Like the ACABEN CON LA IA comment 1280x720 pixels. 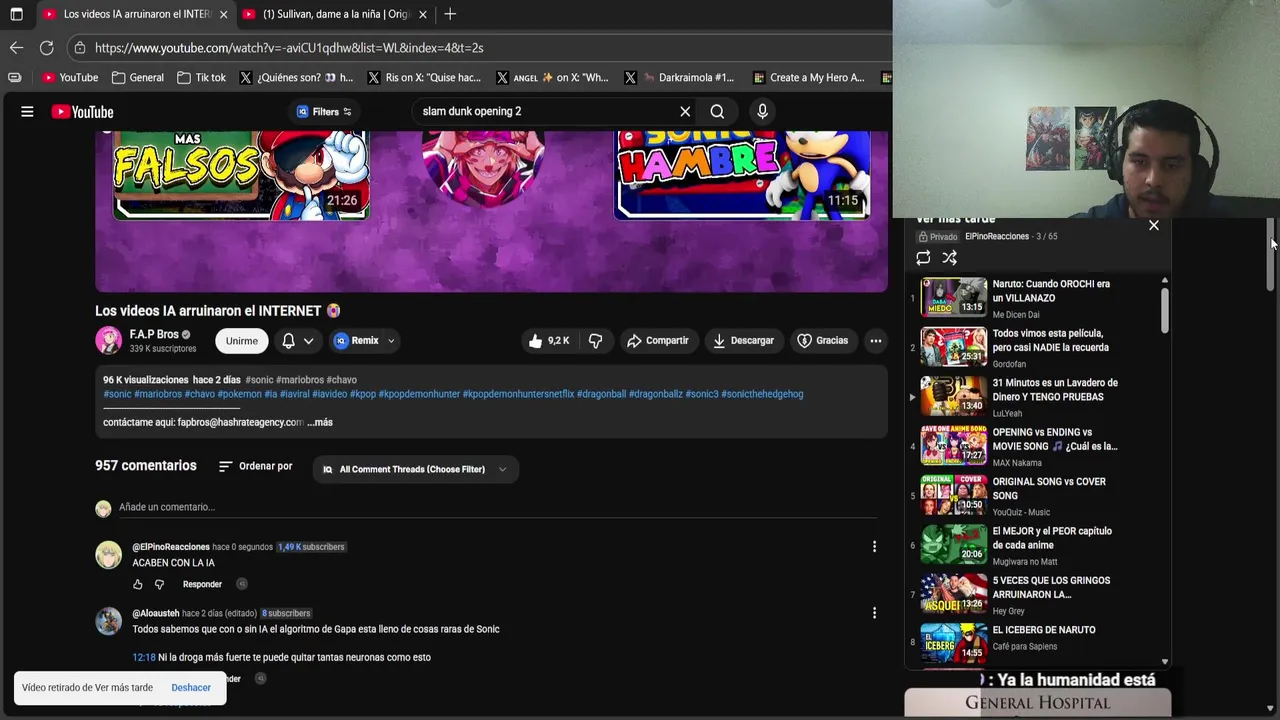[x=138, y=584]
